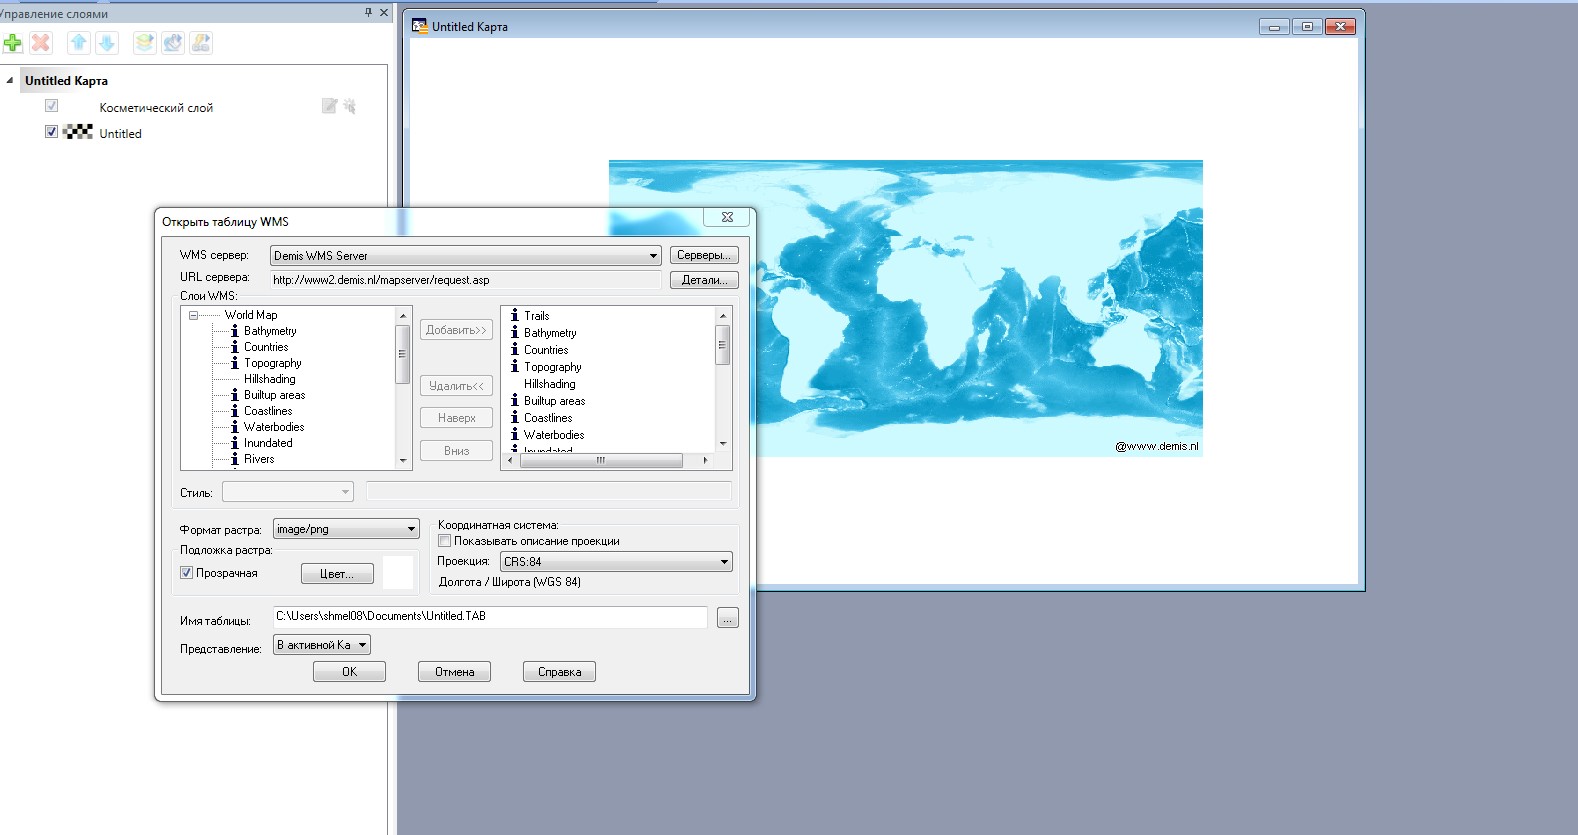This screenshot has height=835, width=1578.
Task: Open the WMS сервер dropdown
Action: click(x=653, y=256)
